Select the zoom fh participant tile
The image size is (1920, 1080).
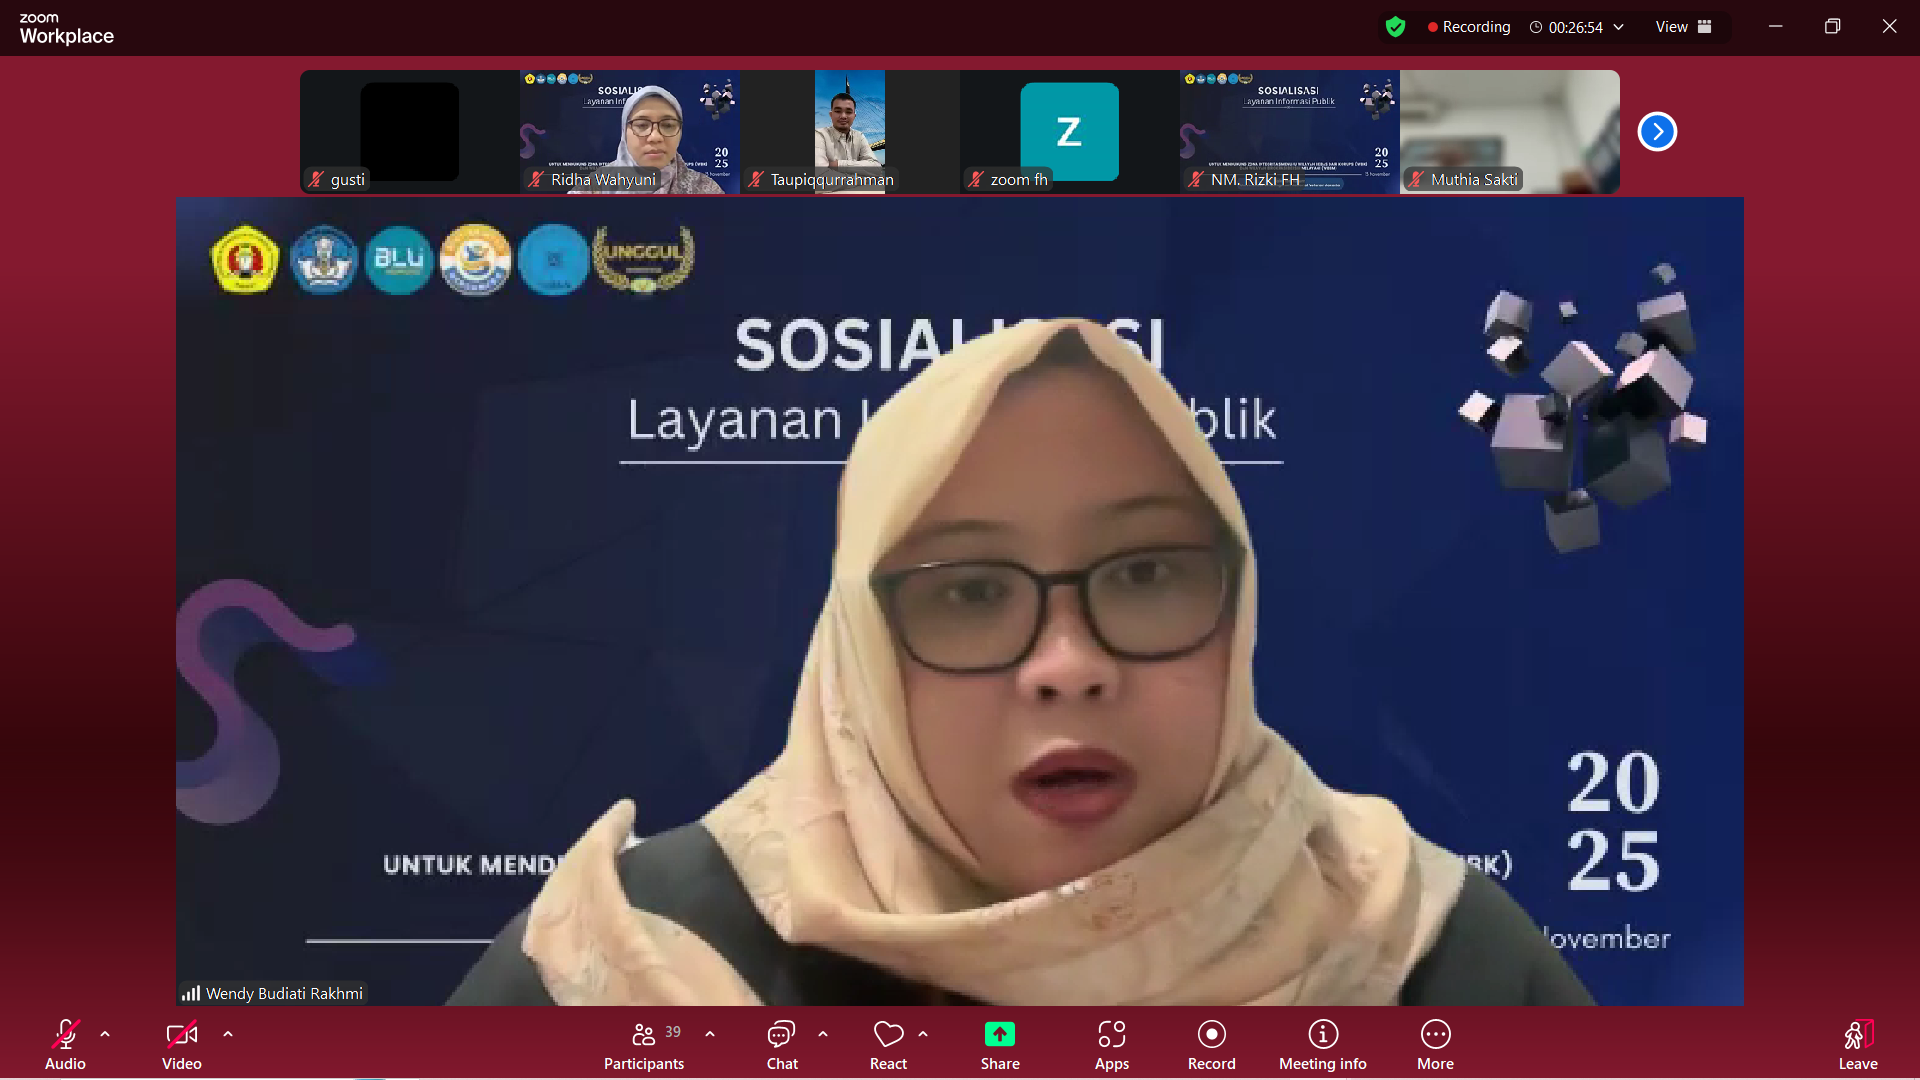[x=1069, y=131]
